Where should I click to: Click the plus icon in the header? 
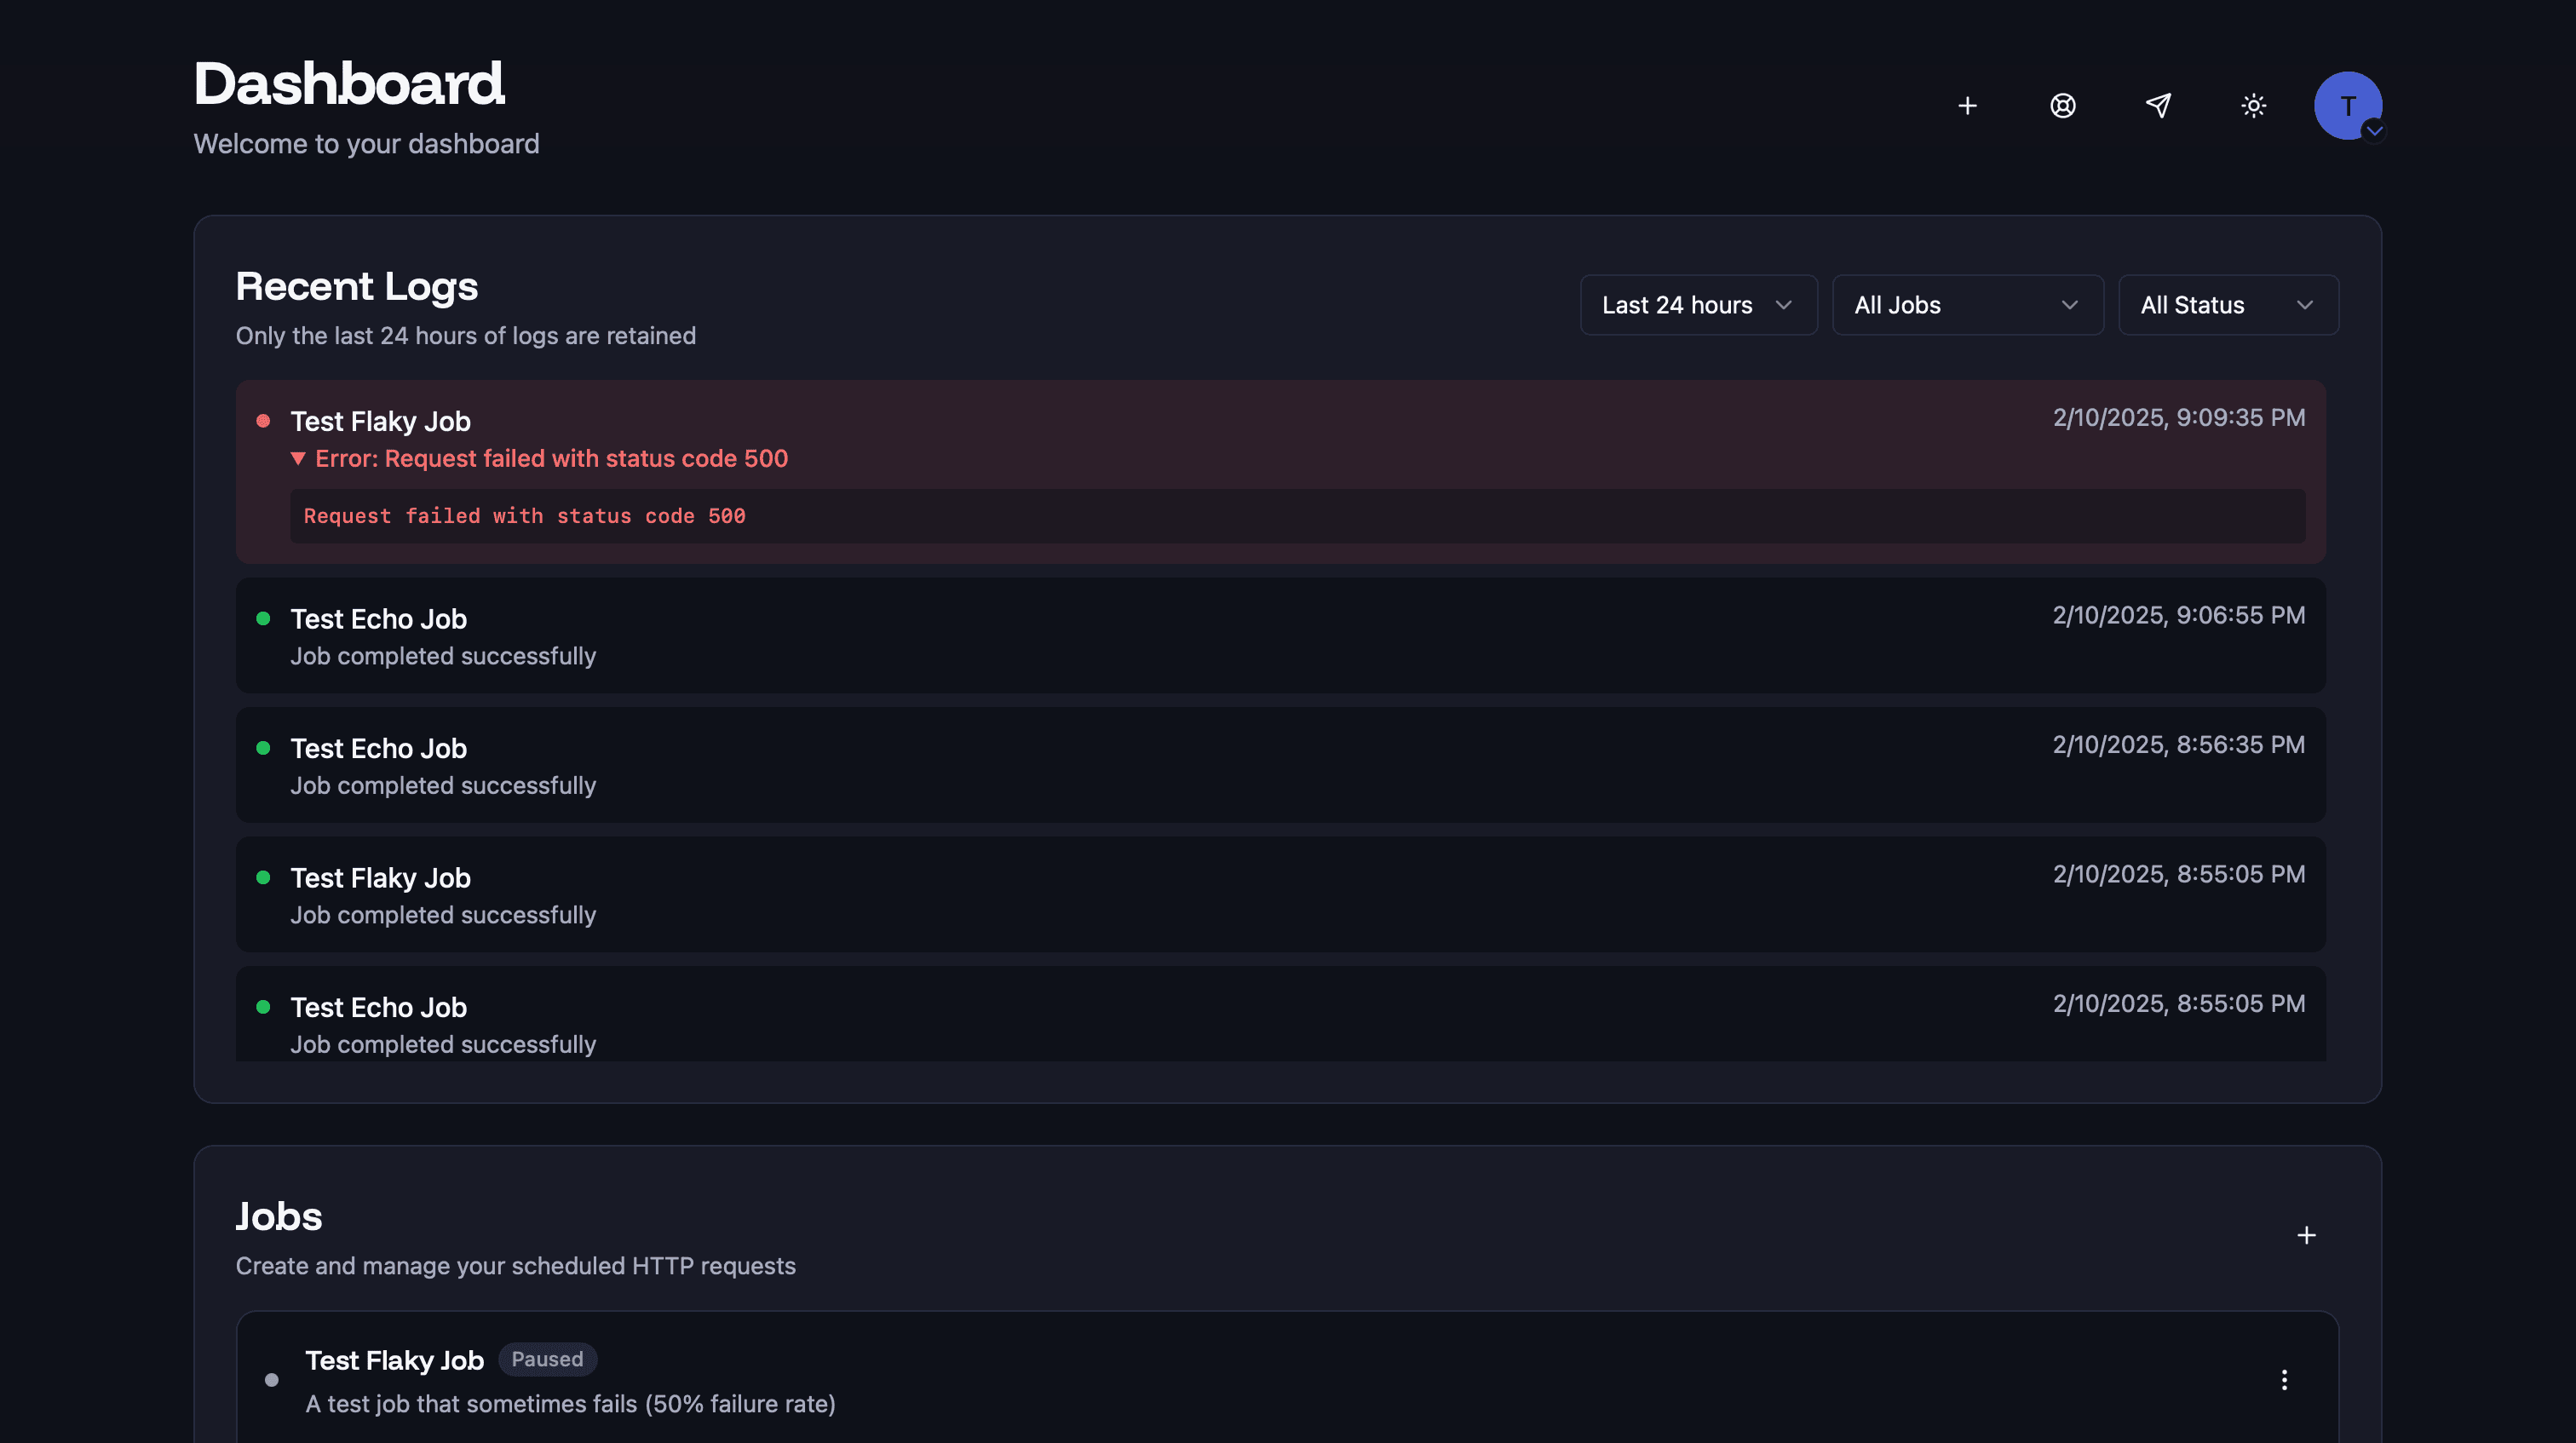click(x=1967, y=106)
